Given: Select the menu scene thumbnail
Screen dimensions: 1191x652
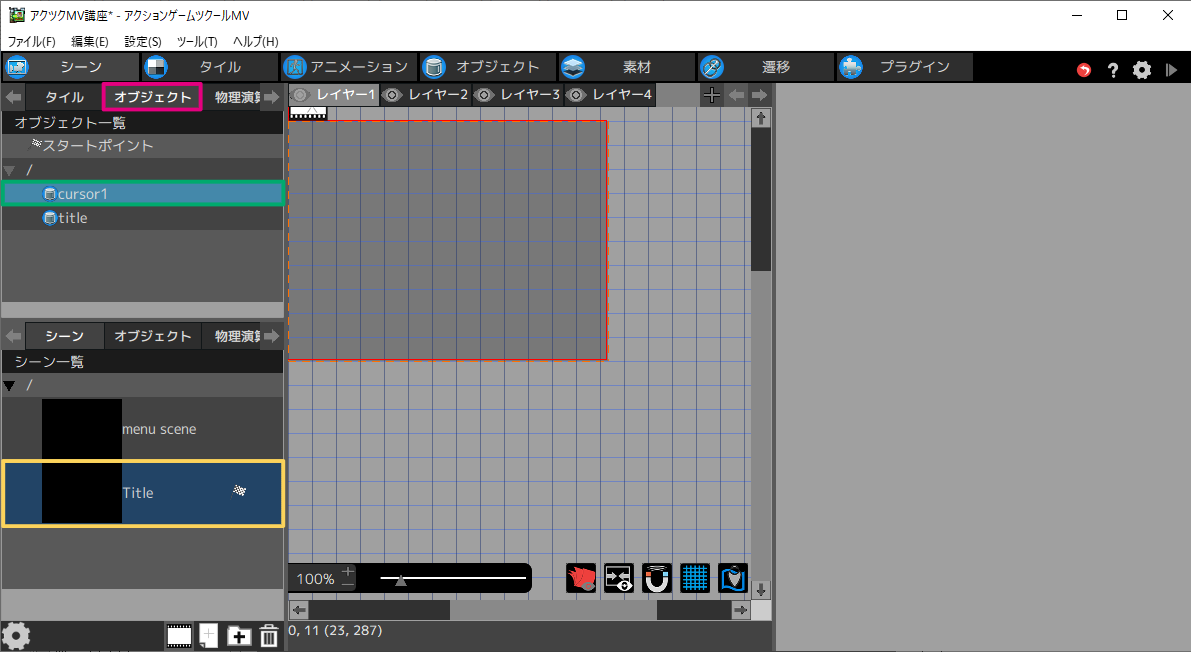Looking at the screenshot, I should [x=82, y=429].
